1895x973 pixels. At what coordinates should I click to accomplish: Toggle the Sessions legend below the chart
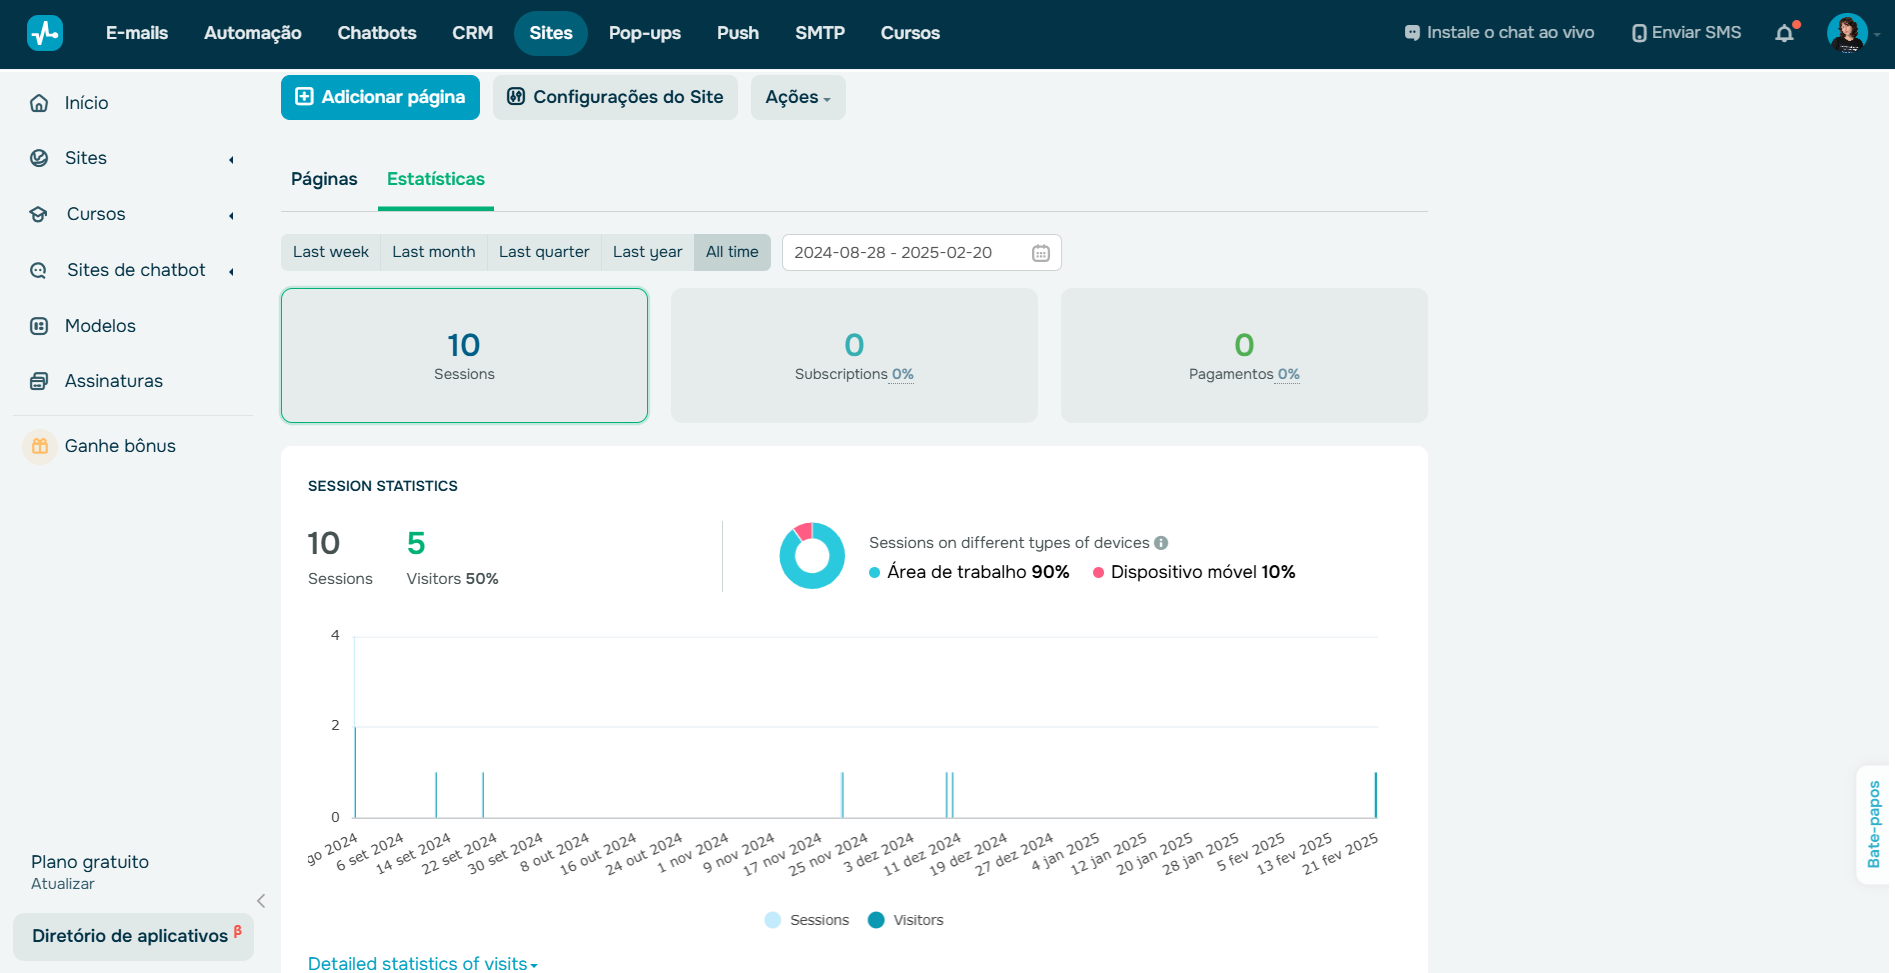[x=806, y=919]
